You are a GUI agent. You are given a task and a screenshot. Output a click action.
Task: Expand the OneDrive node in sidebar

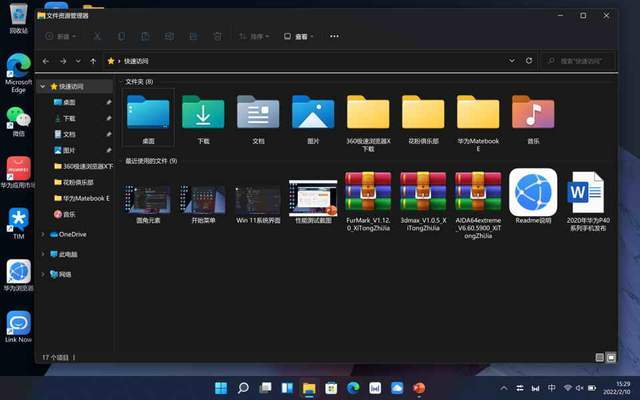pos(42,234)
